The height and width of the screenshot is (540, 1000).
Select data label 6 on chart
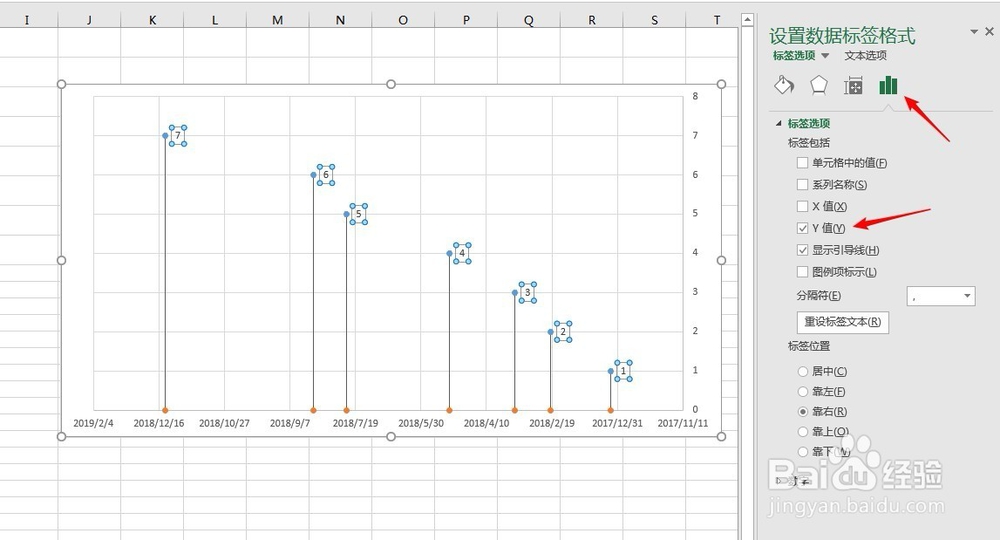(x=326, y=175)
